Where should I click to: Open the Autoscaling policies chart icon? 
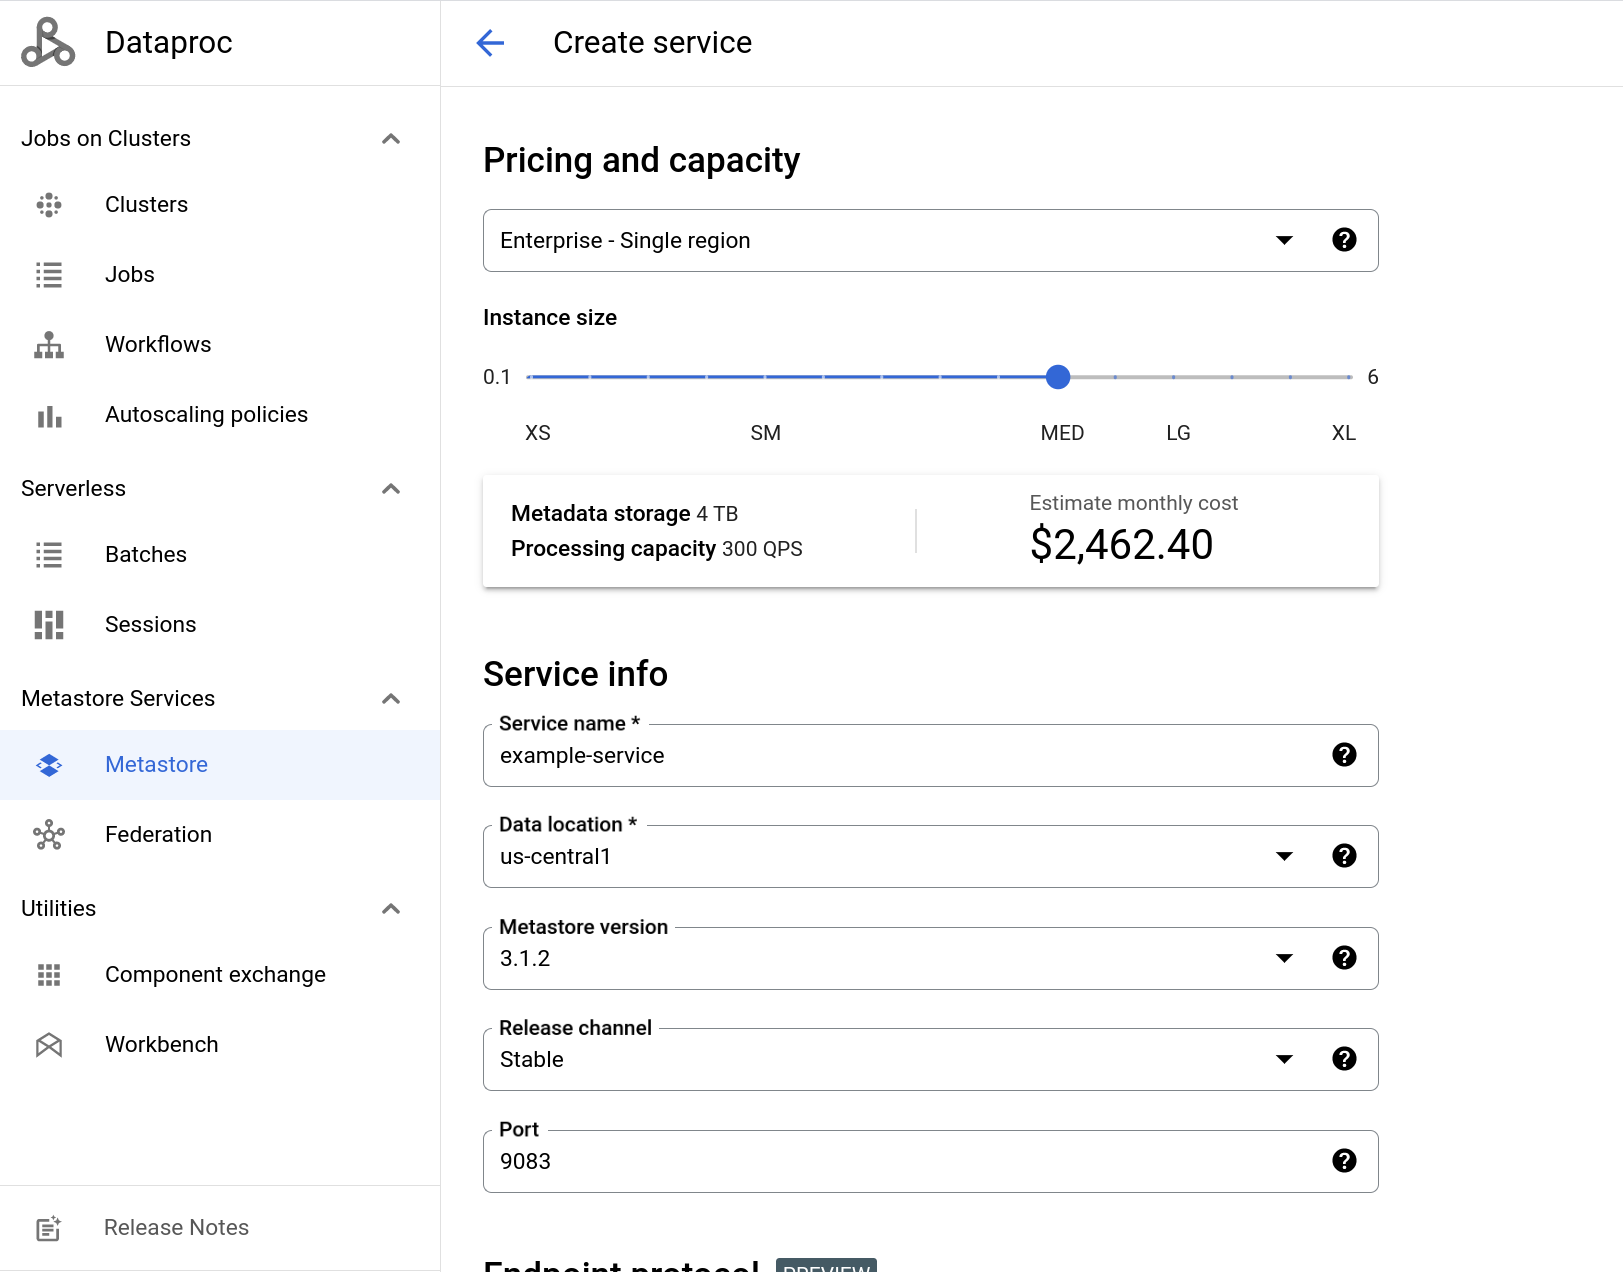pos(48,414)
